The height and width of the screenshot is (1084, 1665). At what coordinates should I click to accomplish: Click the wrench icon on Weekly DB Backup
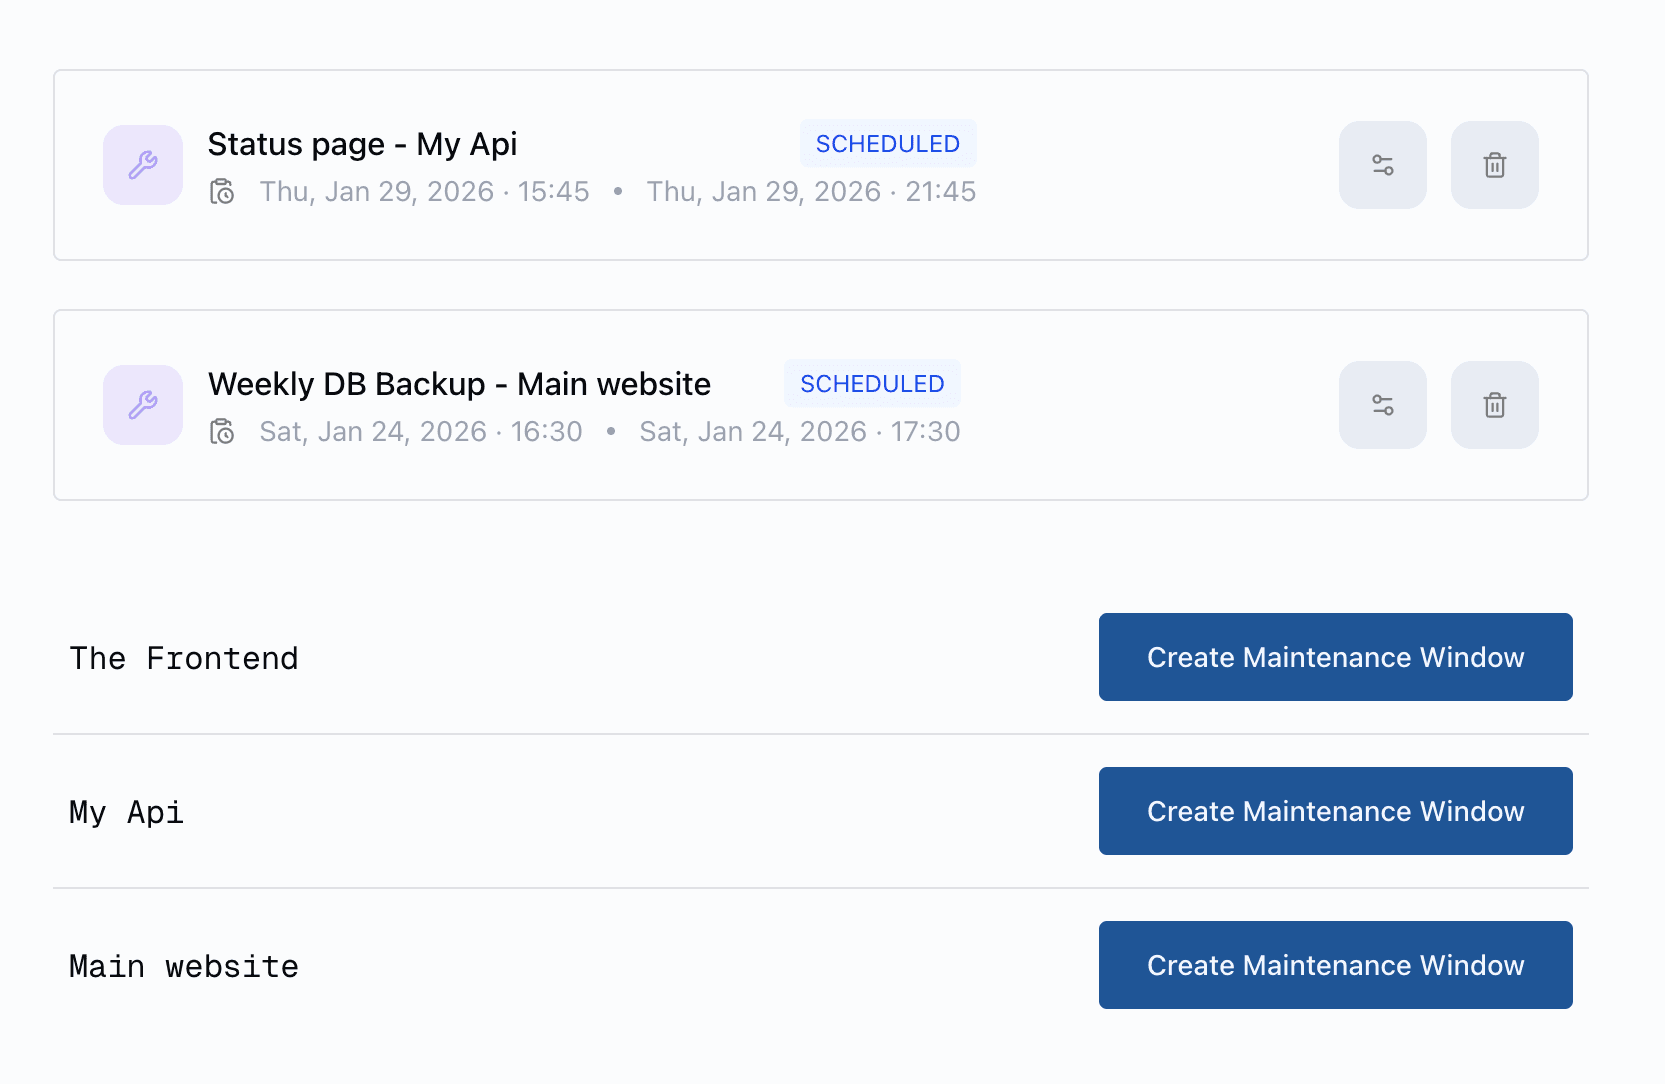[x=142, y=405]
